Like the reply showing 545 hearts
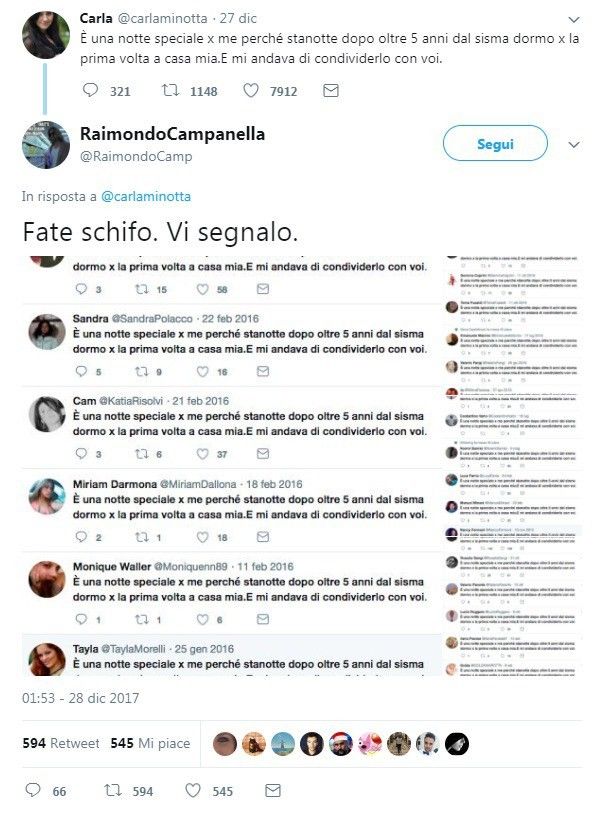This screenshot has height=820, width=608. coord(193,790)
